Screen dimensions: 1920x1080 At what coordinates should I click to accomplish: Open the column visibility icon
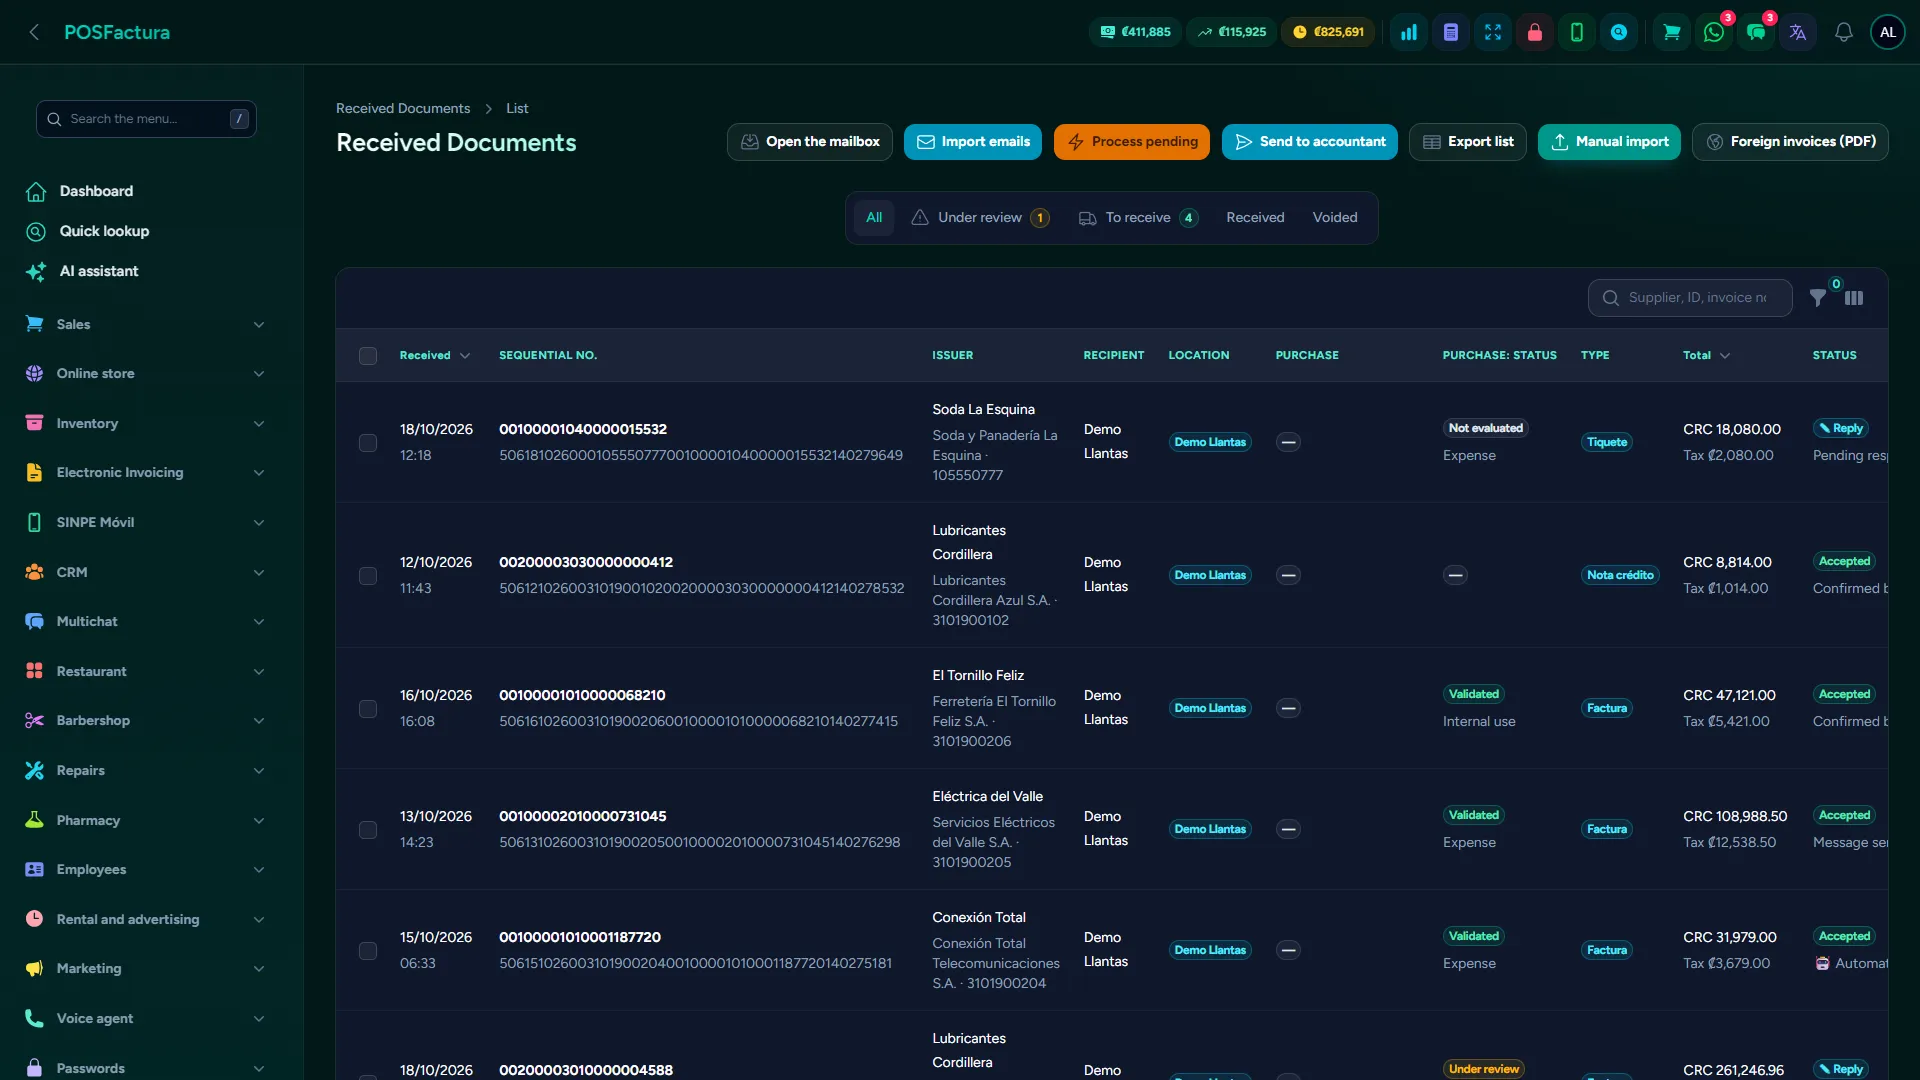1854,298
